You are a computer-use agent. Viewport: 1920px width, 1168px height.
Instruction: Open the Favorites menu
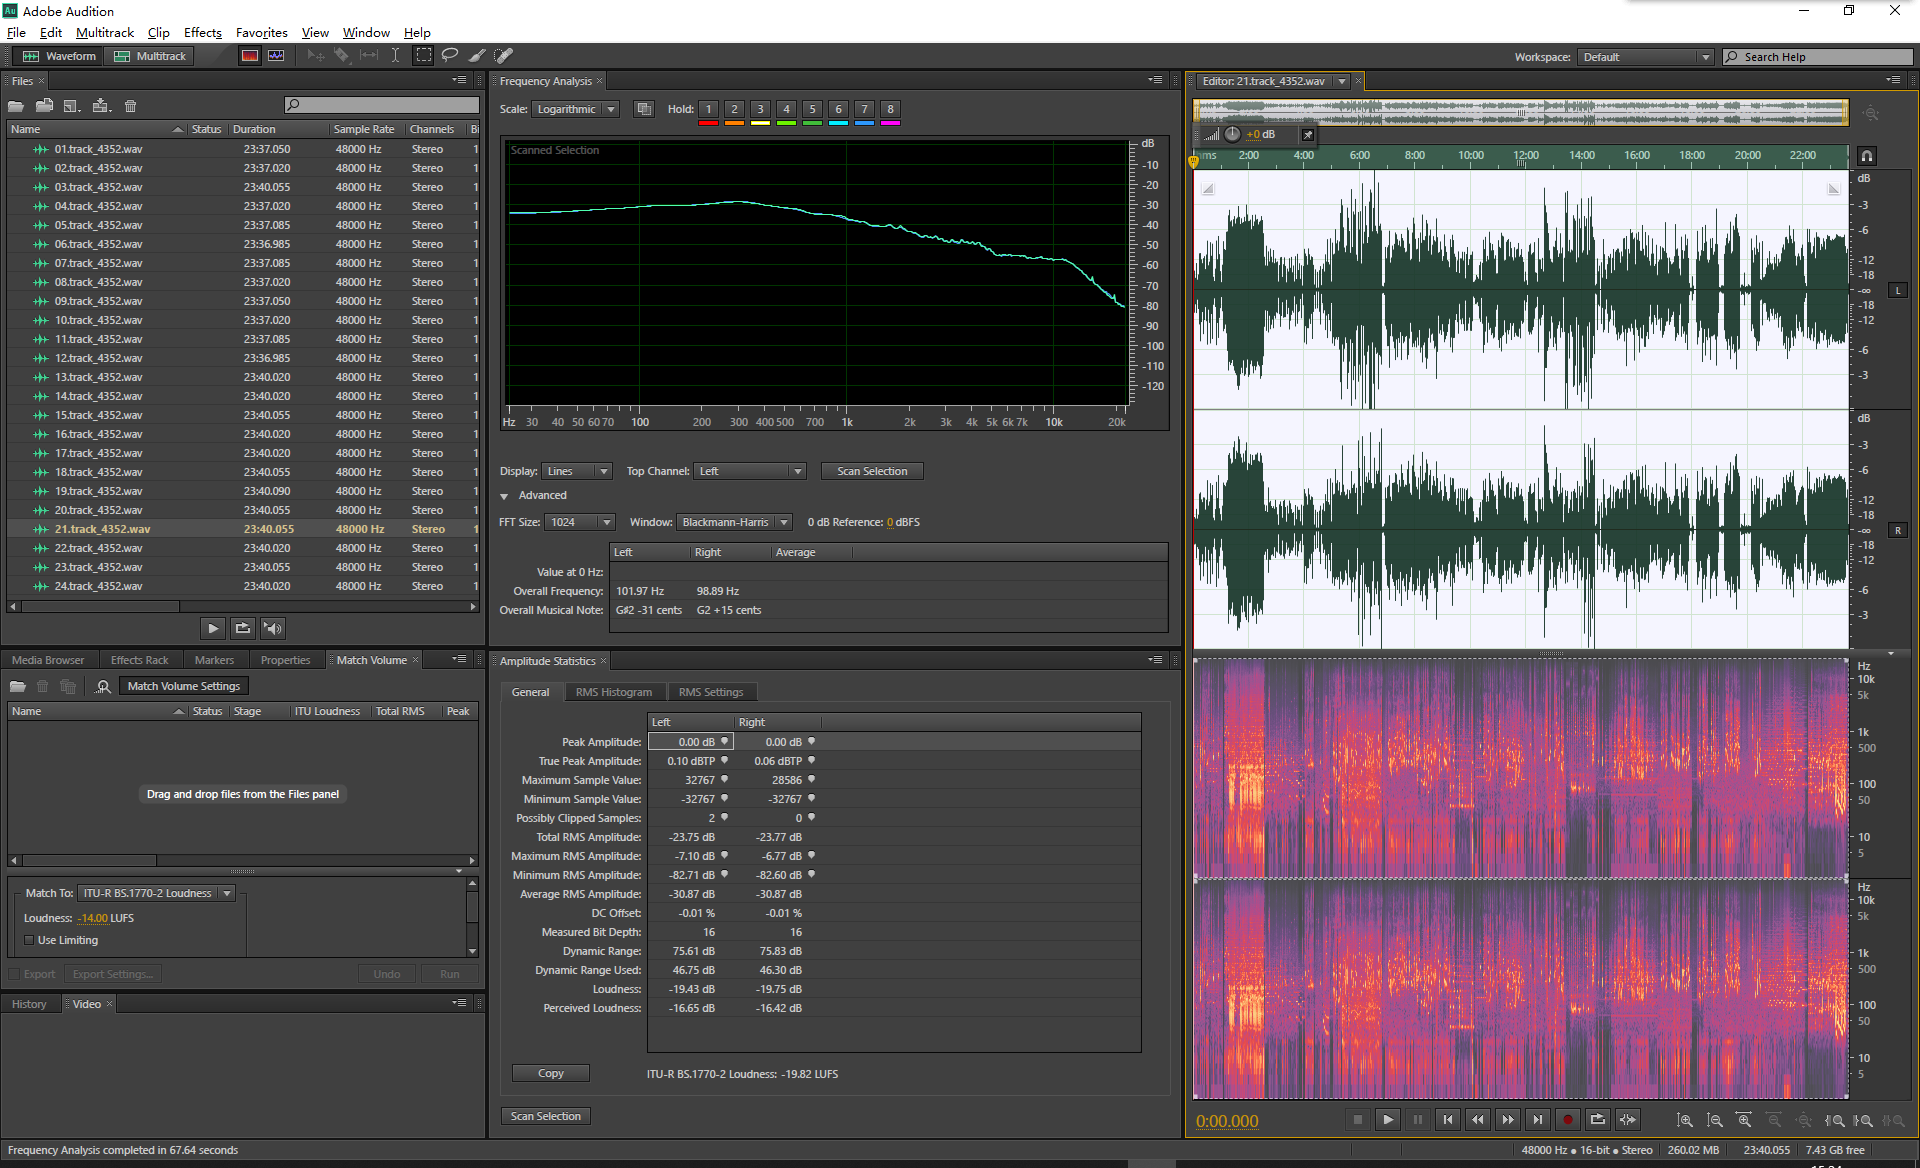(x=261, y=32)
